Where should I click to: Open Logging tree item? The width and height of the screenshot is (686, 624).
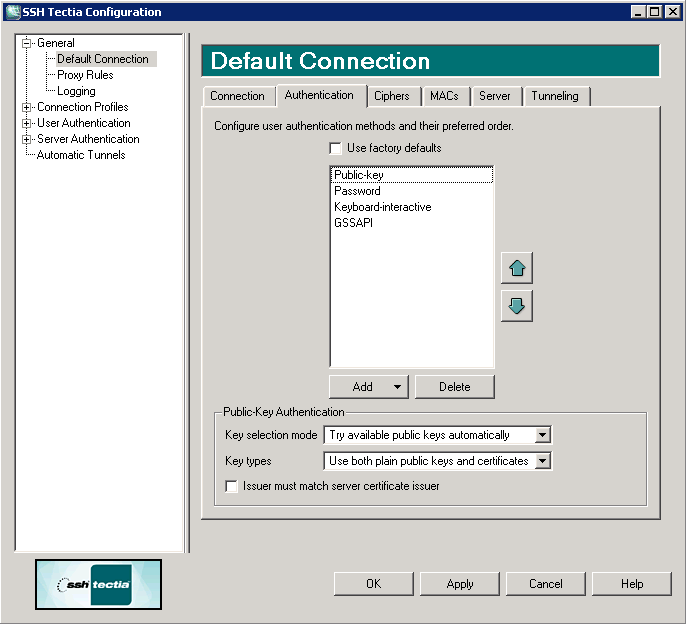point(76,91)
